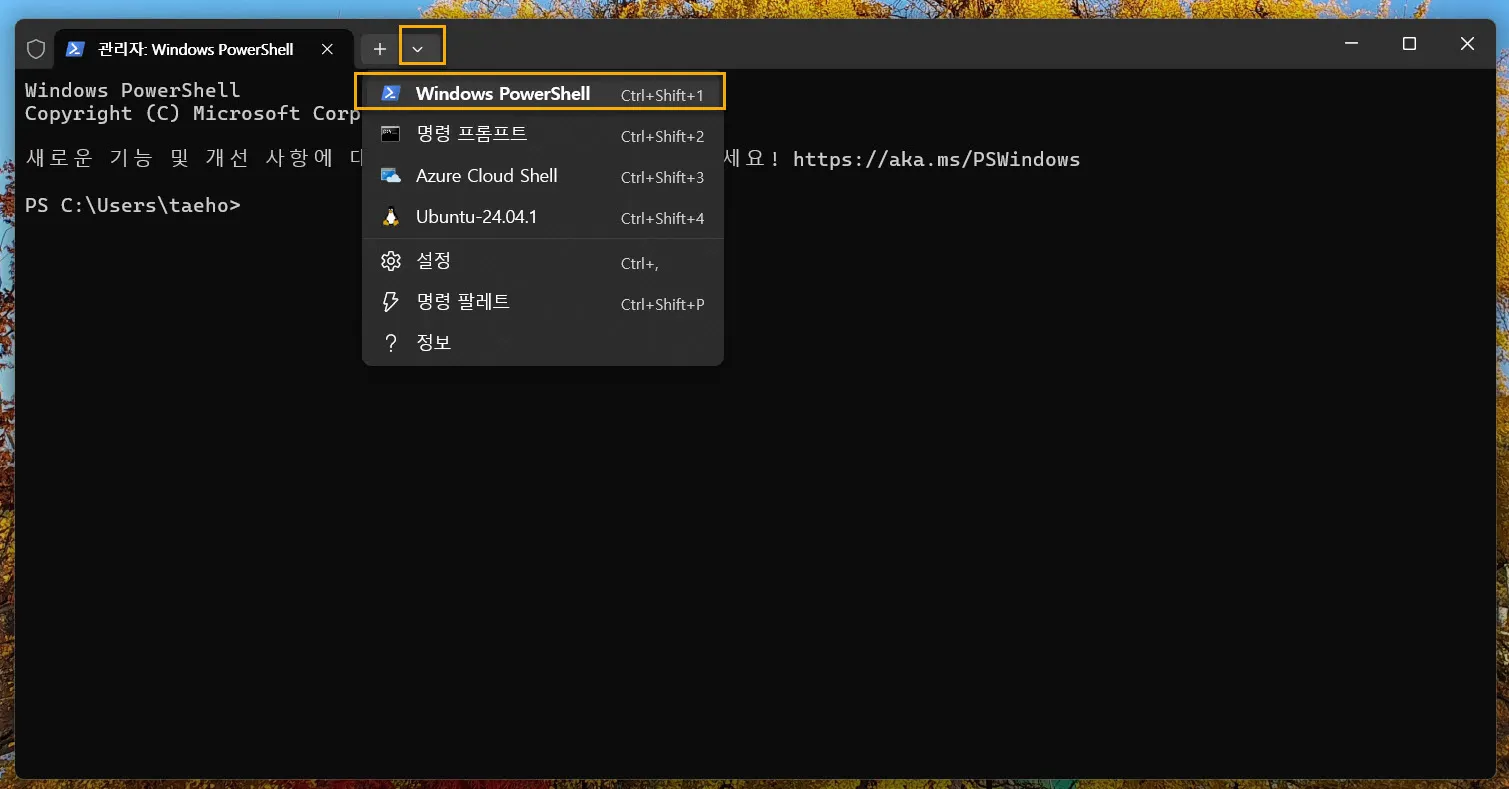Select the Windows PowerShell profile icon
This screenshot has width=1509, height=789.
[x=390, y=92]
